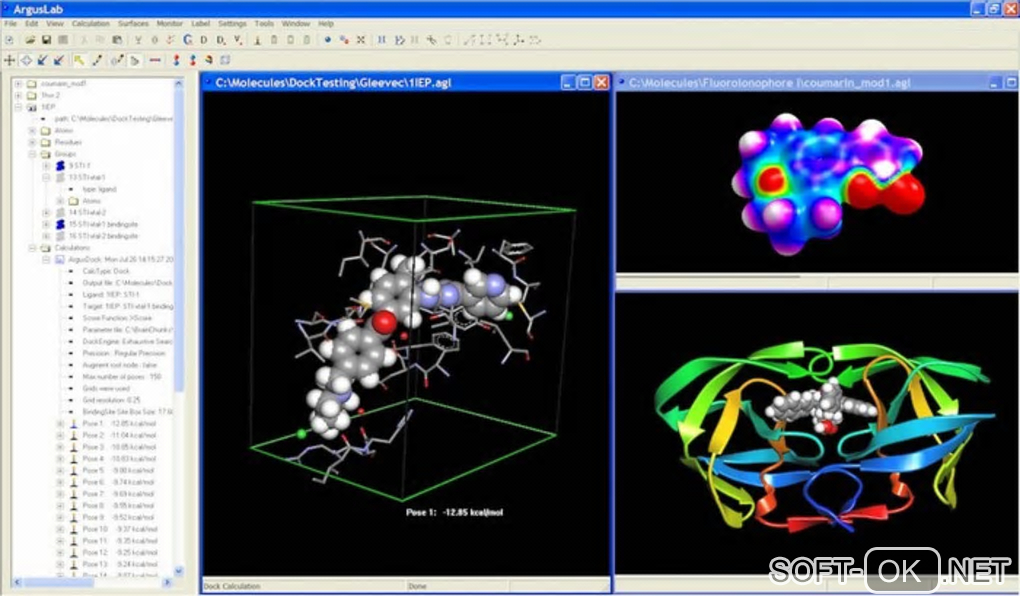Click the Save disk icon in toolbar
Viewport: 1020px width, 596px height.
point(46,40)
